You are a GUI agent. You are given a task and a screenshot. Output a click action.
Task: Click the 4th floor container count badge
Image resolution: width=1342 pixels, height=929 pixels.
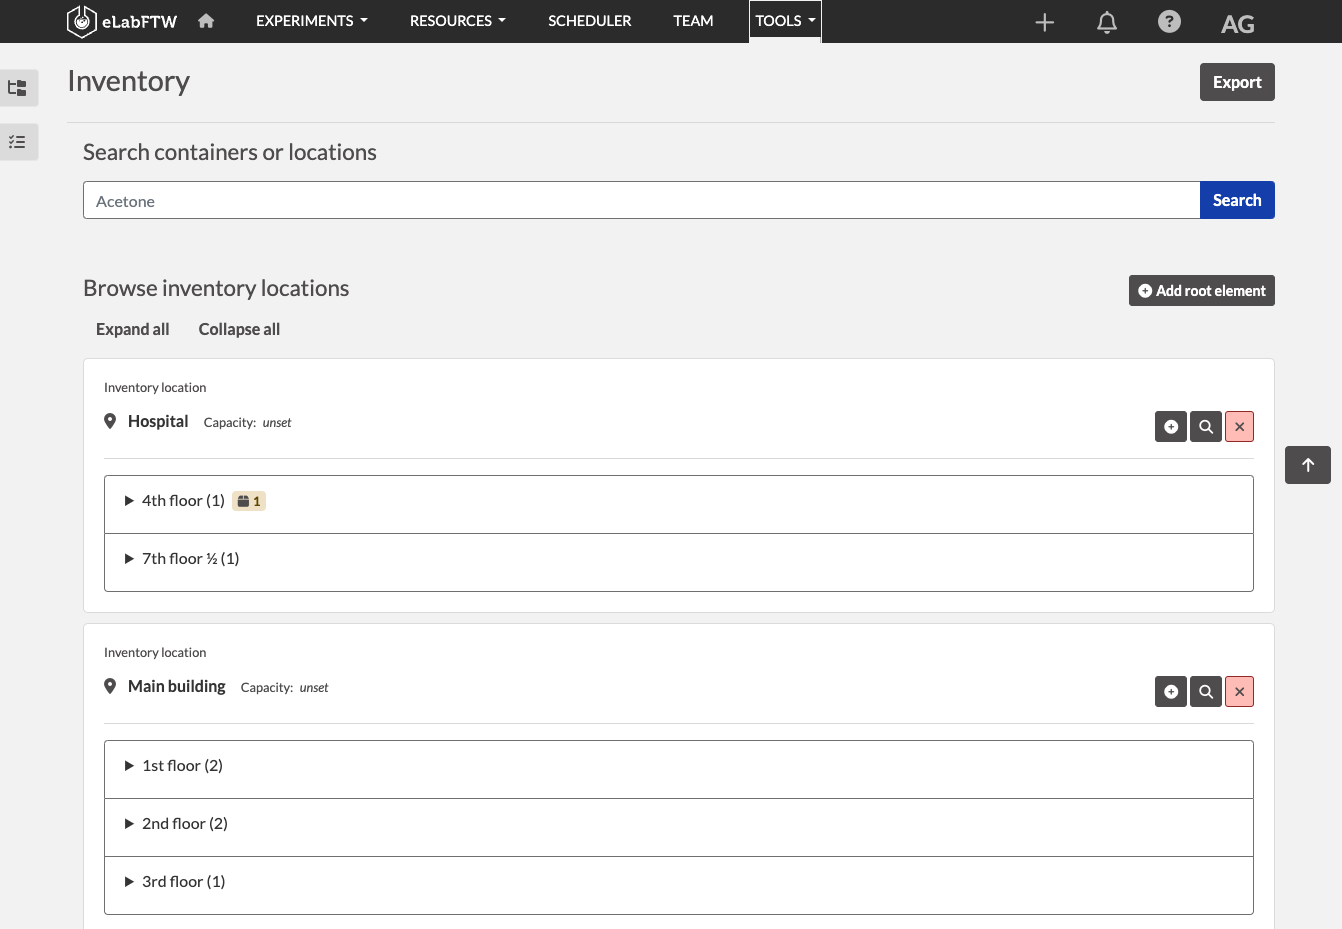[x=249, y=501]
